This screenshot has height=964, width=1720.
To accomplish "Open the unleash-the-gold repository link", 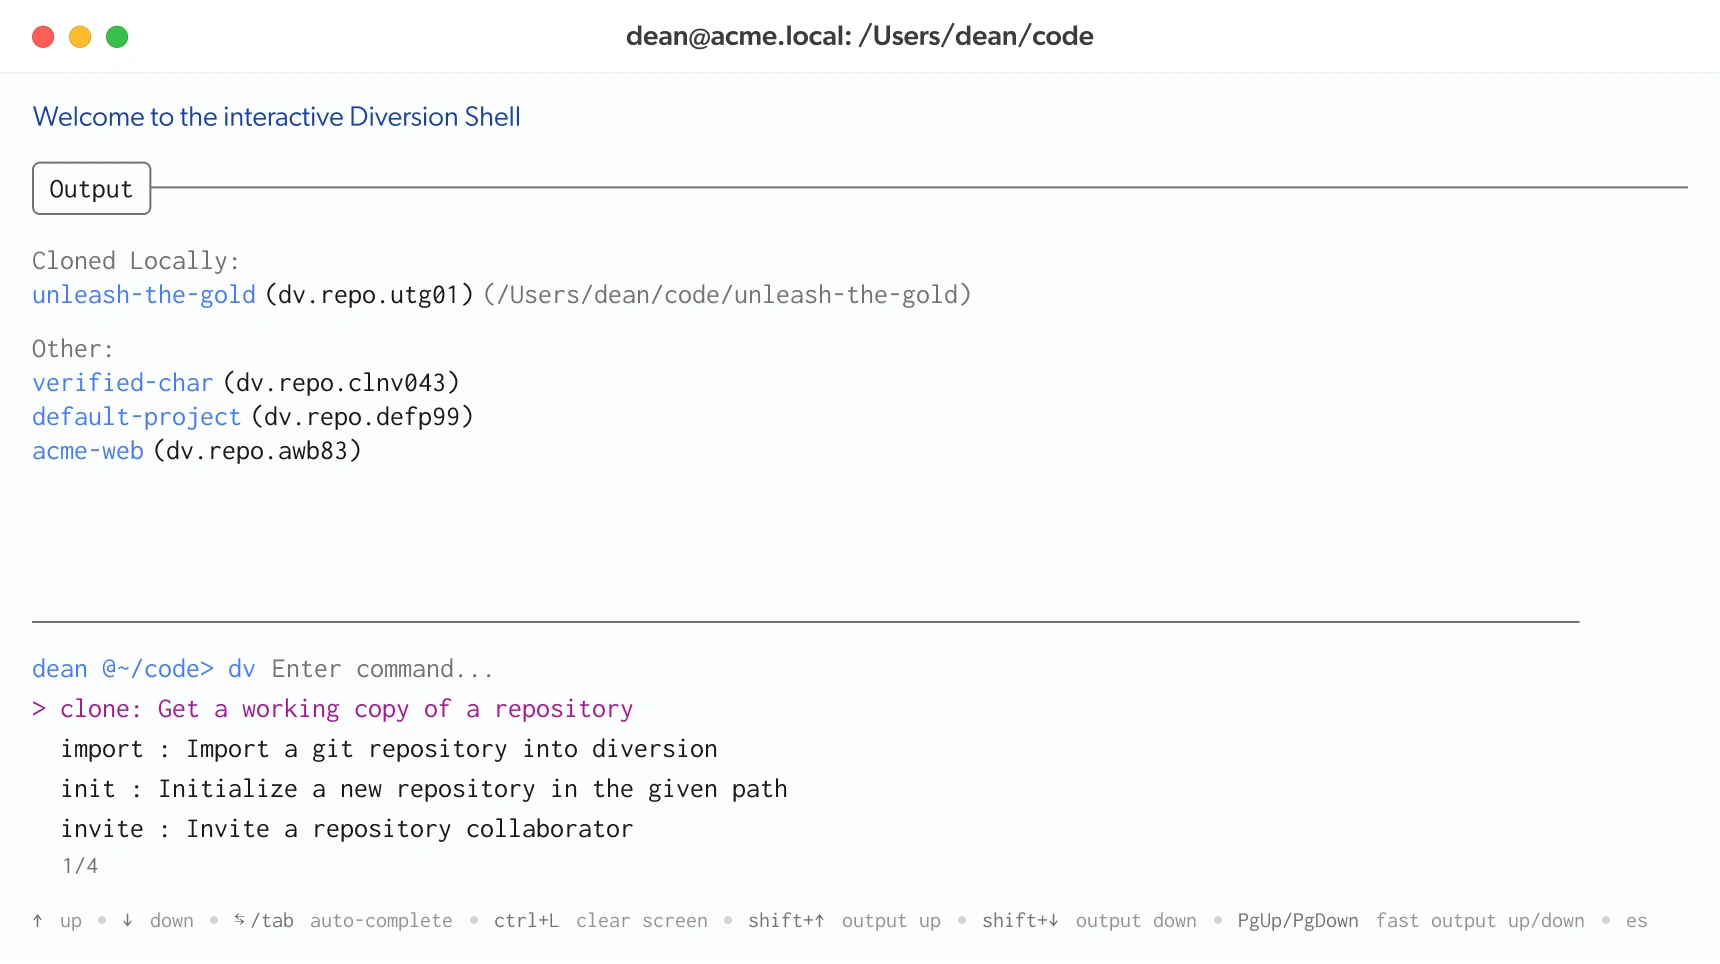I will pos(143,294).
